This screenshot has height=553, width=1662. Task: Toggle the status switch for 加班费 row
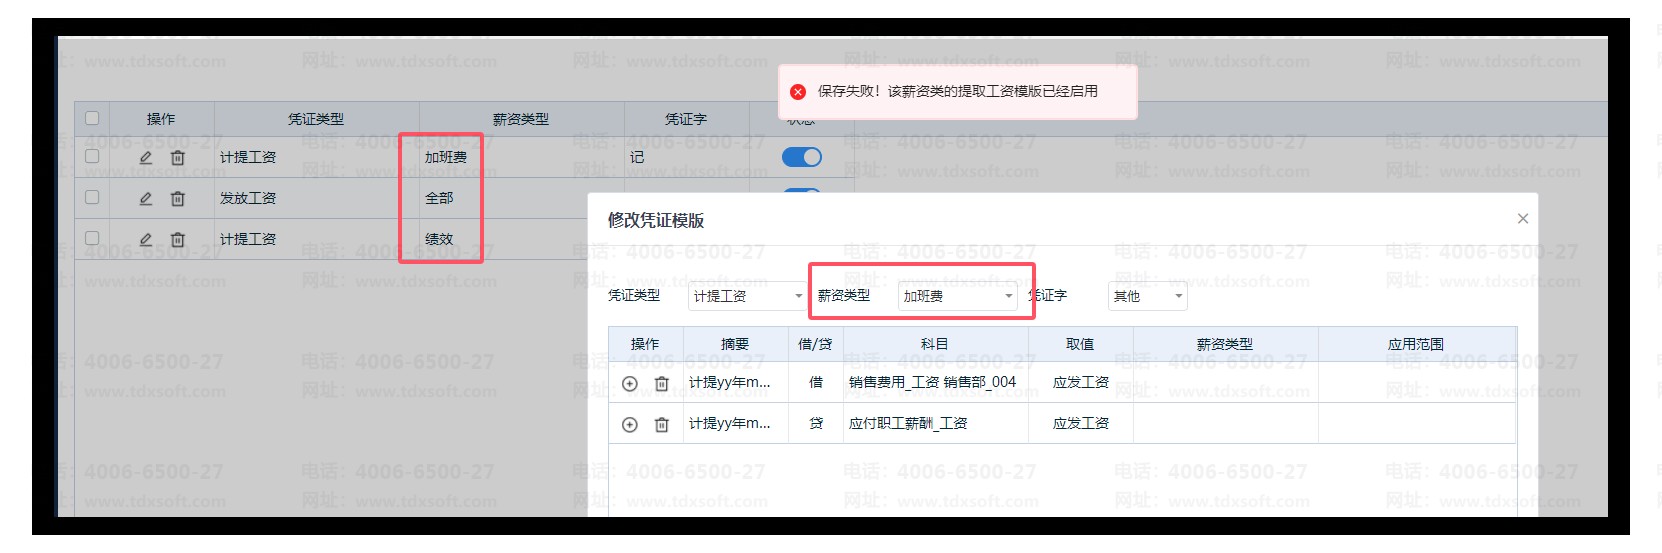pos(801,157)
